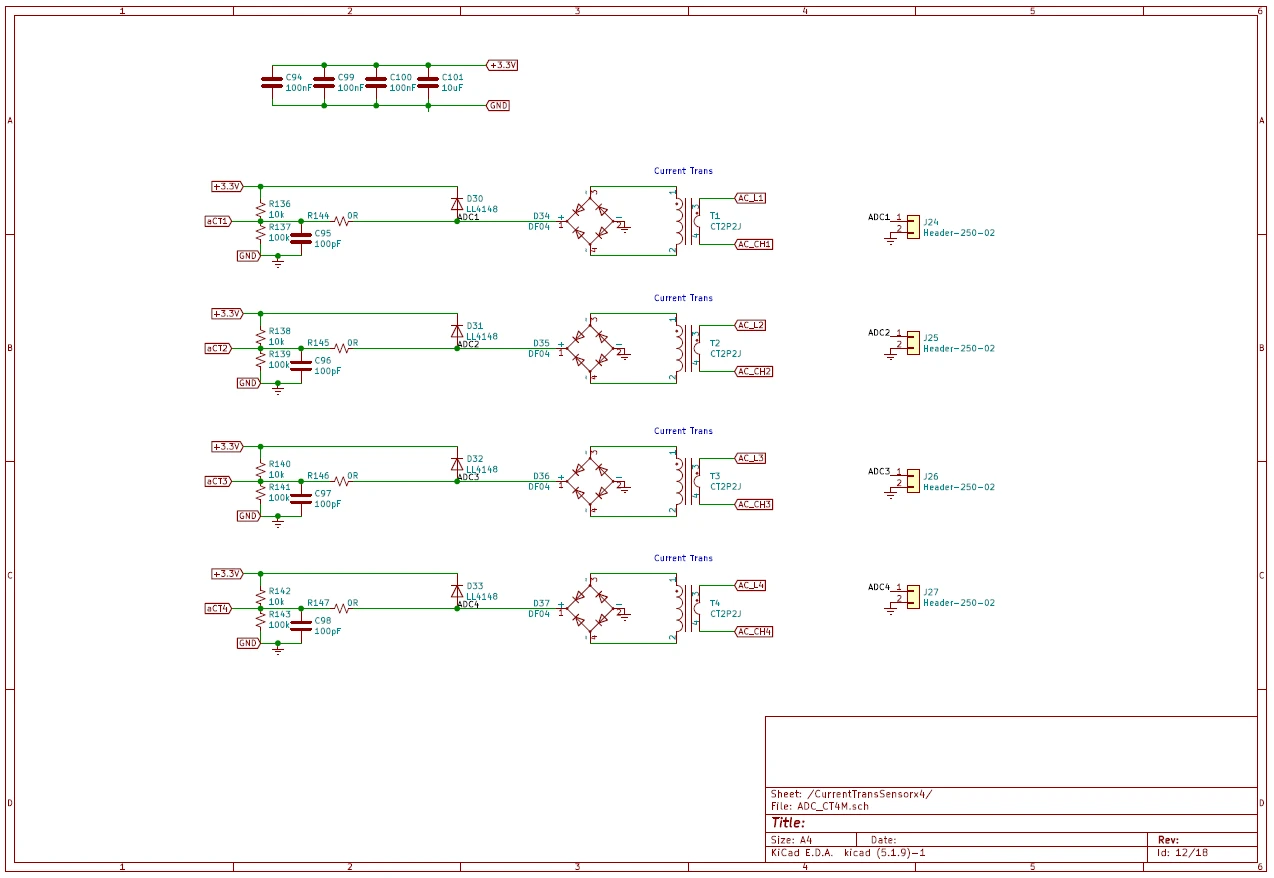Viewport: 1274px width, 878px height.
Task: Select the C97 100pF capacitor symbol
Action: point(300,498)
